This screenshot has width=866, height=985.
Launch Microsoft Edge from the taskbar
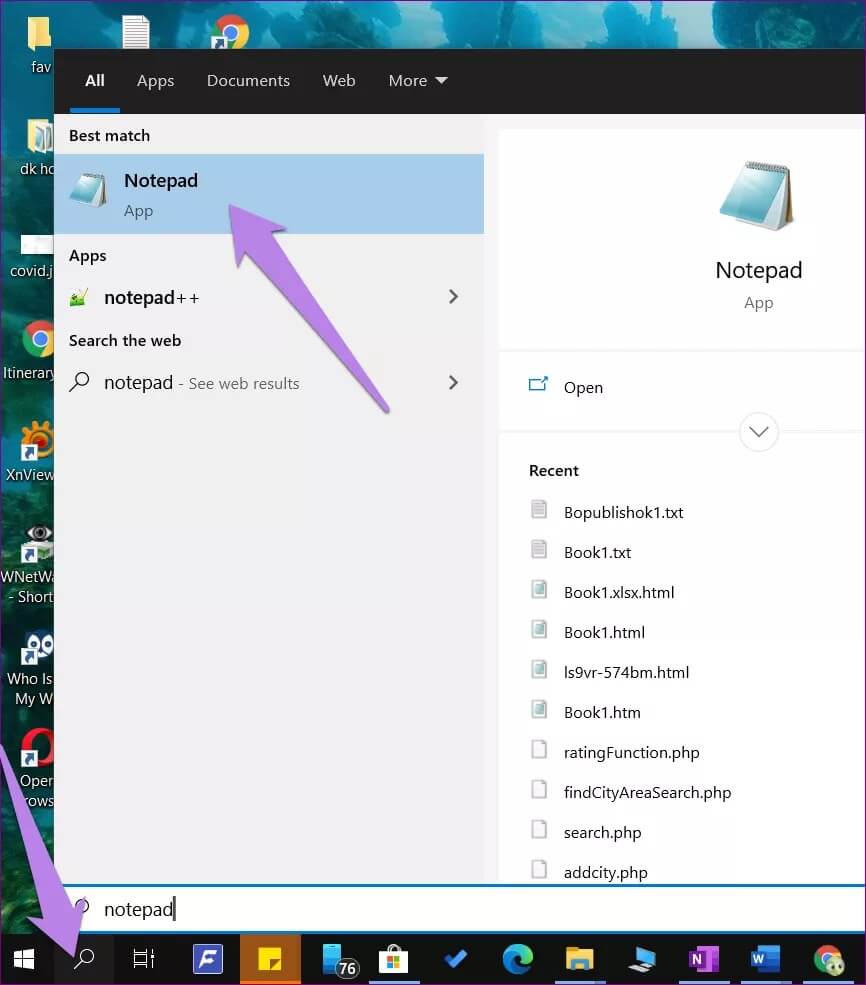517,959
